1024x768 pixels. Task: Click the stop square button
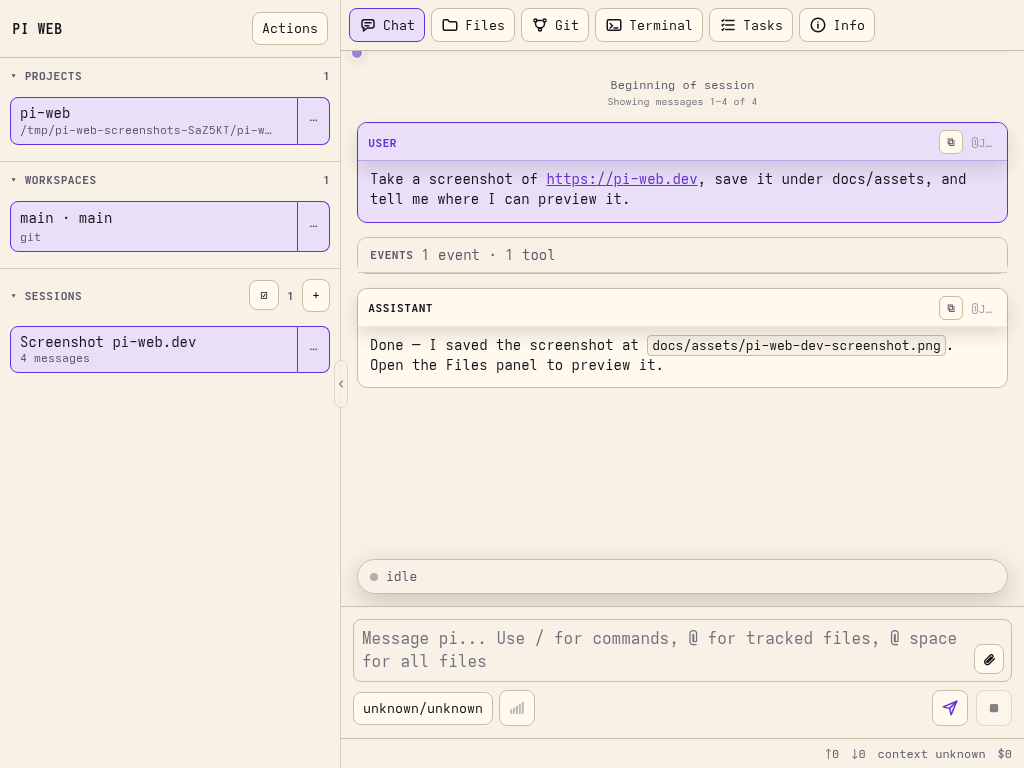click(x=994, y=708)
